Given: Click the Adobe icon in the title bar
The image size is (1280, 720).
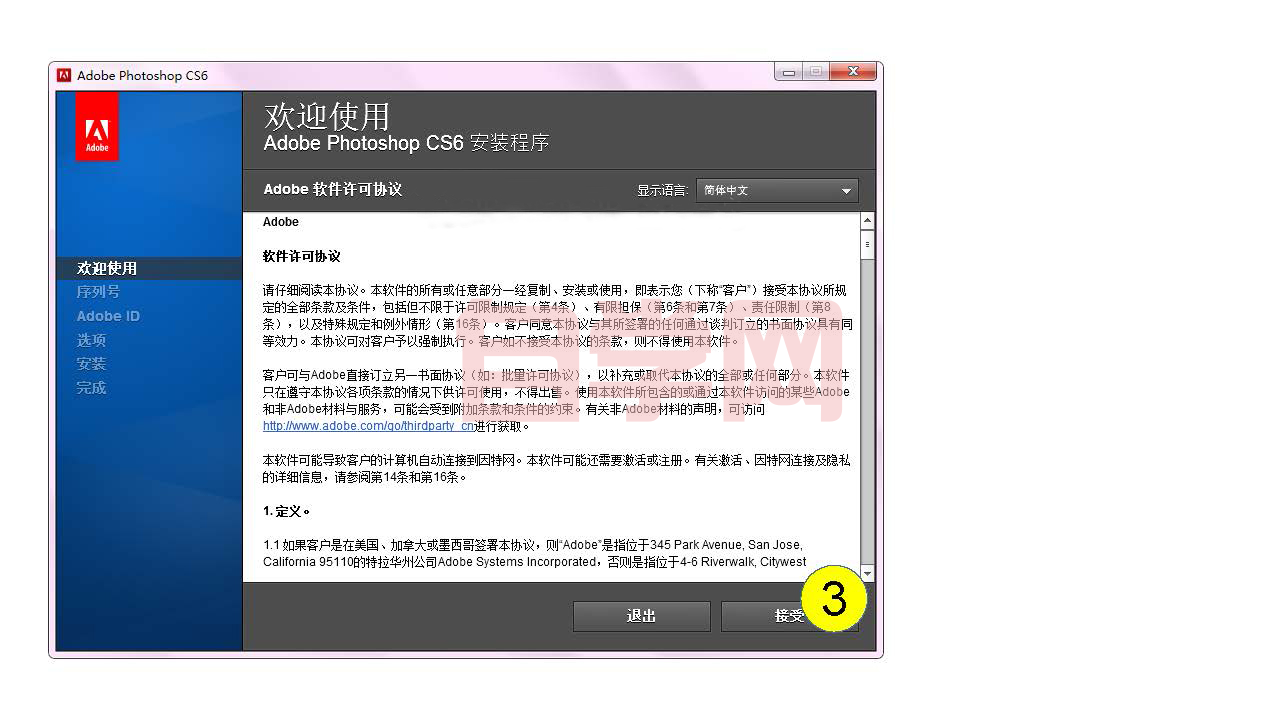Looking at the screenshot, I should 64,75.
